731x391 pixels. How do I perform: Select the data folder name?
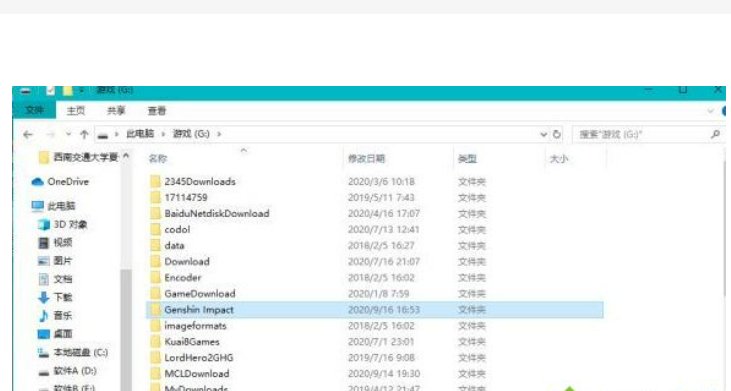point(174,246)
